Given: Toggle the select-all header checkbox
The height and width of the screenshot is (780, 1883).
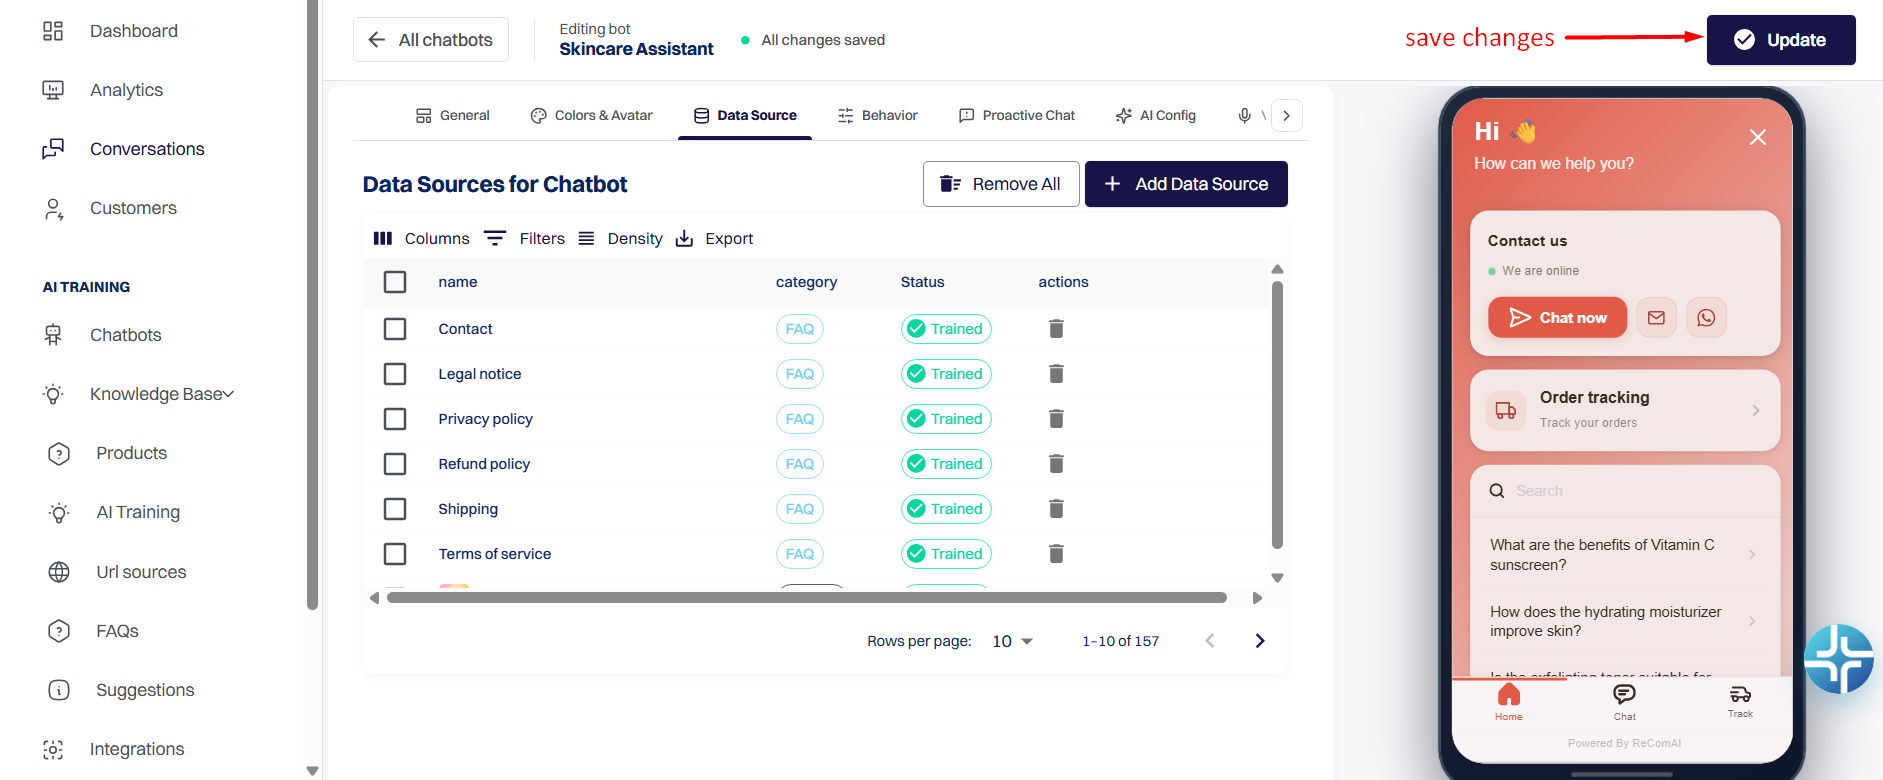Looking at the screenshot, I should [395, 282].
